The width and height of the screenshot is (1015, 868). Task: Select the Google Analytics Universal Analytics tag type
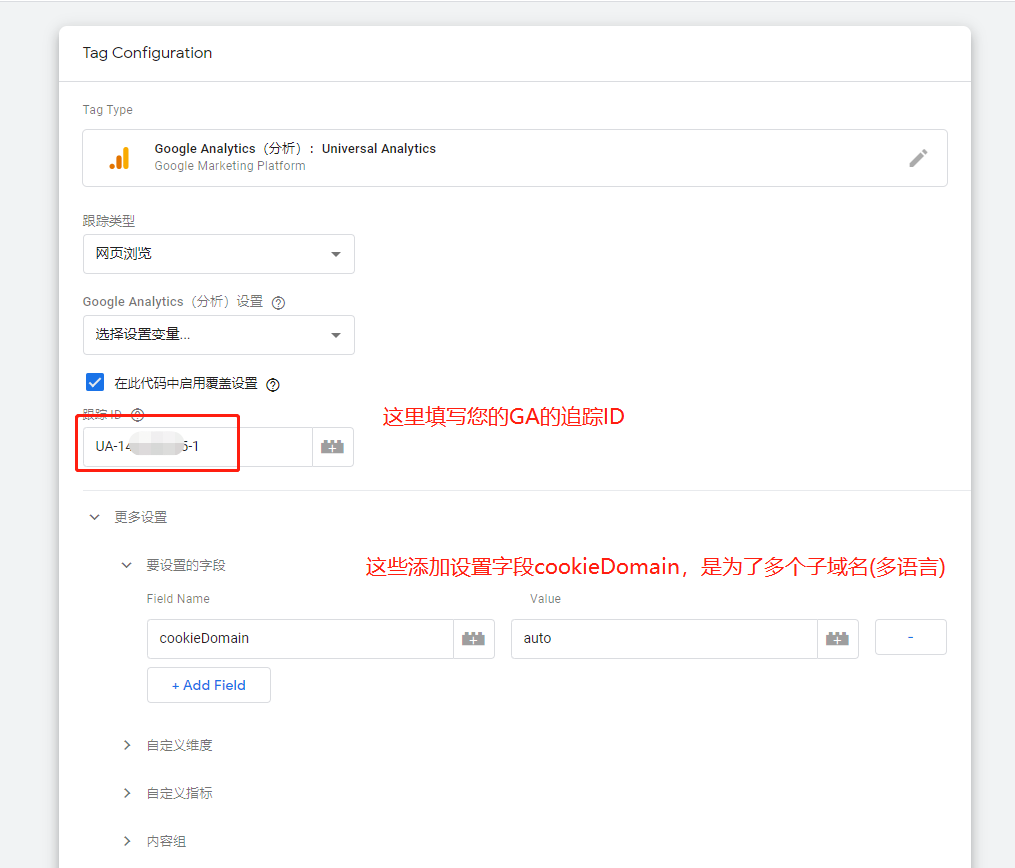pos(515,158)
